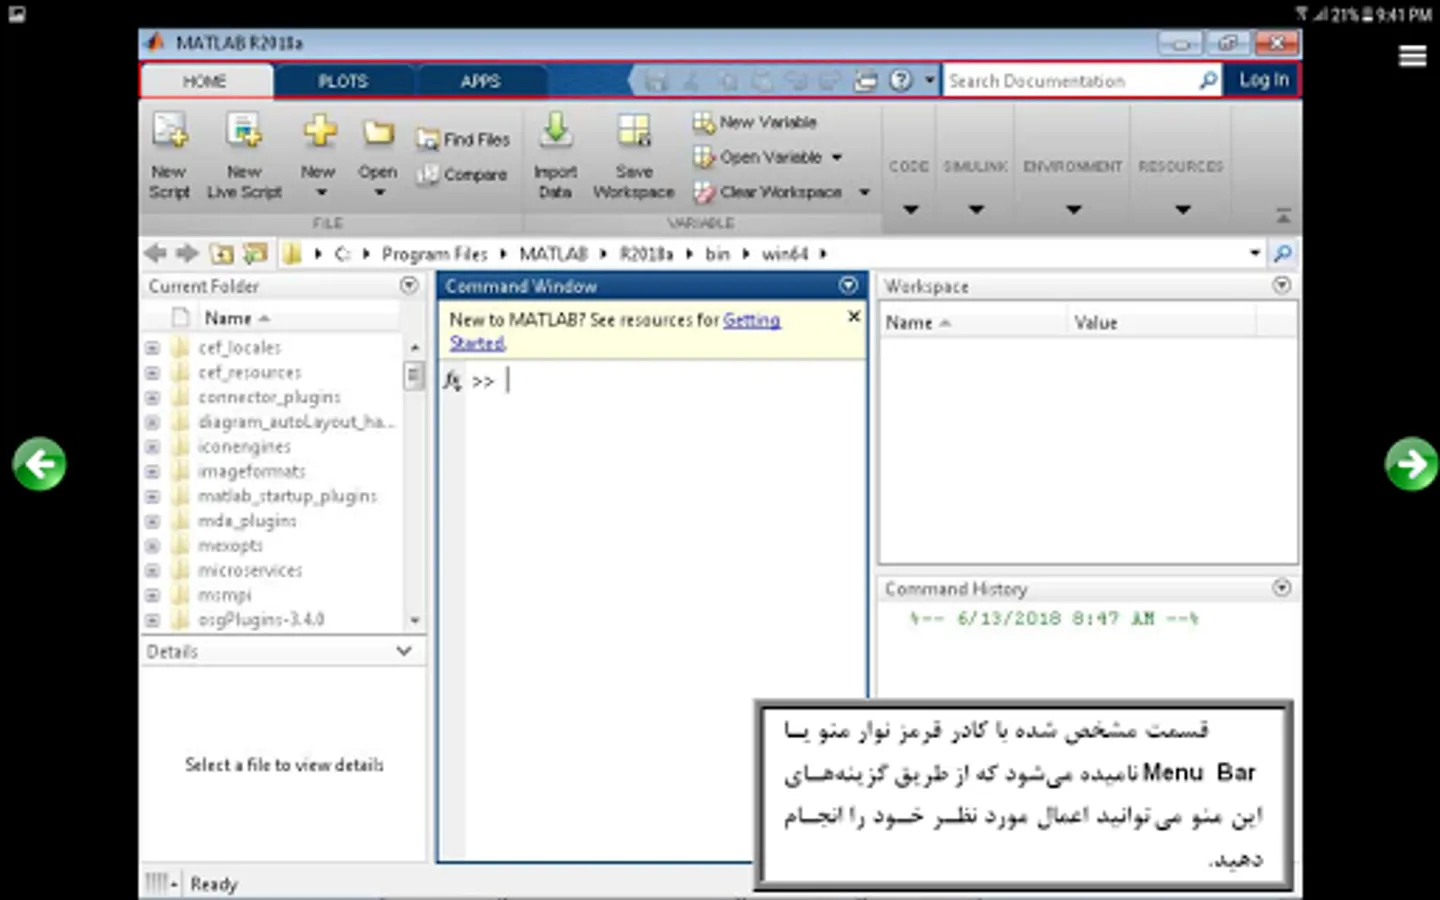Open the Open Variable dropdown arrow
Viewport: 1440px width, 900px height.
tap(837, 157)
